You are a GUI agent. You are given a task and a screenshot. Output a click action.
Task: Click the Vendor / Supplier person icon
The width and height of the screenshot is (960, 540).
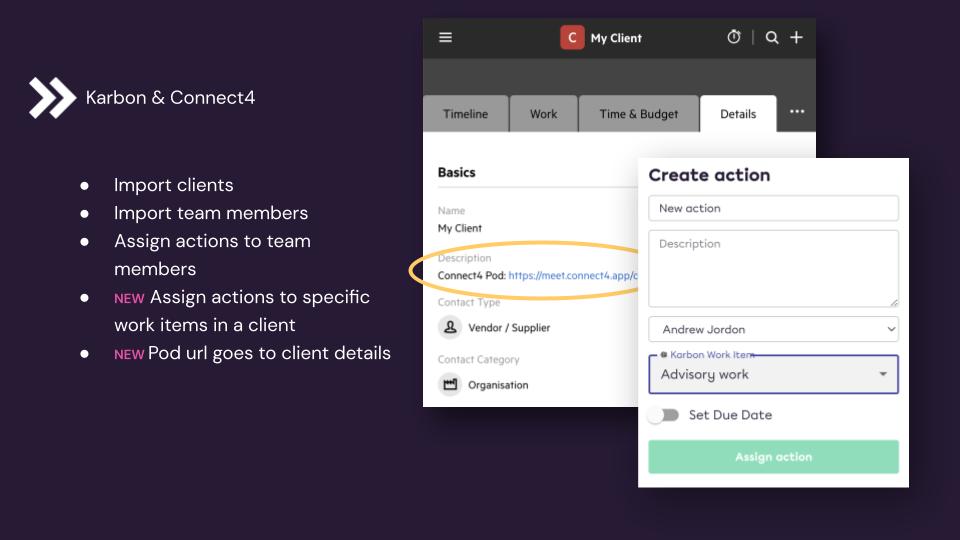point(449,327)
